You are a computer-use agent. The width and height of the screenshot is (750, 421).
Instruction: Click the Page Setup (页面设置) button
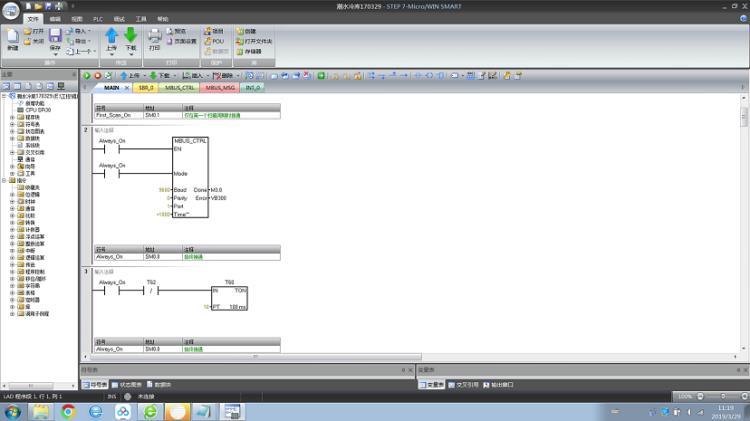(181, 41)
